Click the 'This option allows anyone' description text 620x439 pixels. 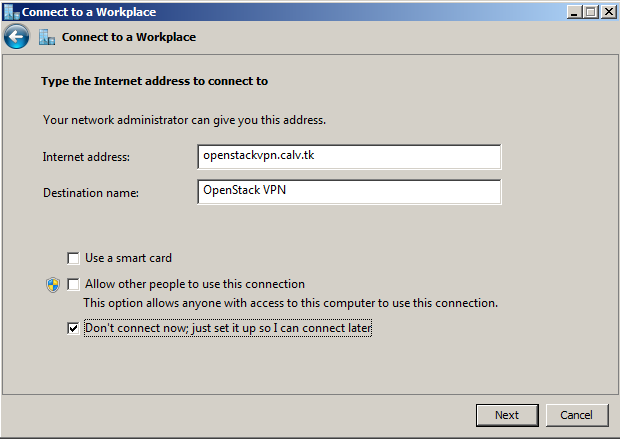pos(290,302)
